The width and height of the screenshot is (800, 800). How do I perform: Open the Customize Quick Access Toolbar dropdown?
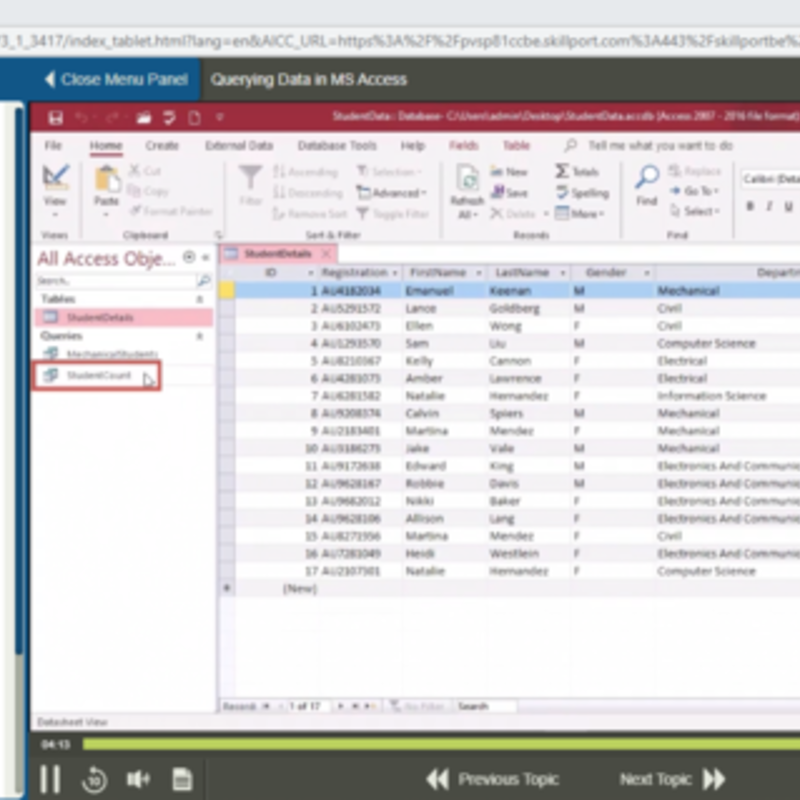[220, 117]
